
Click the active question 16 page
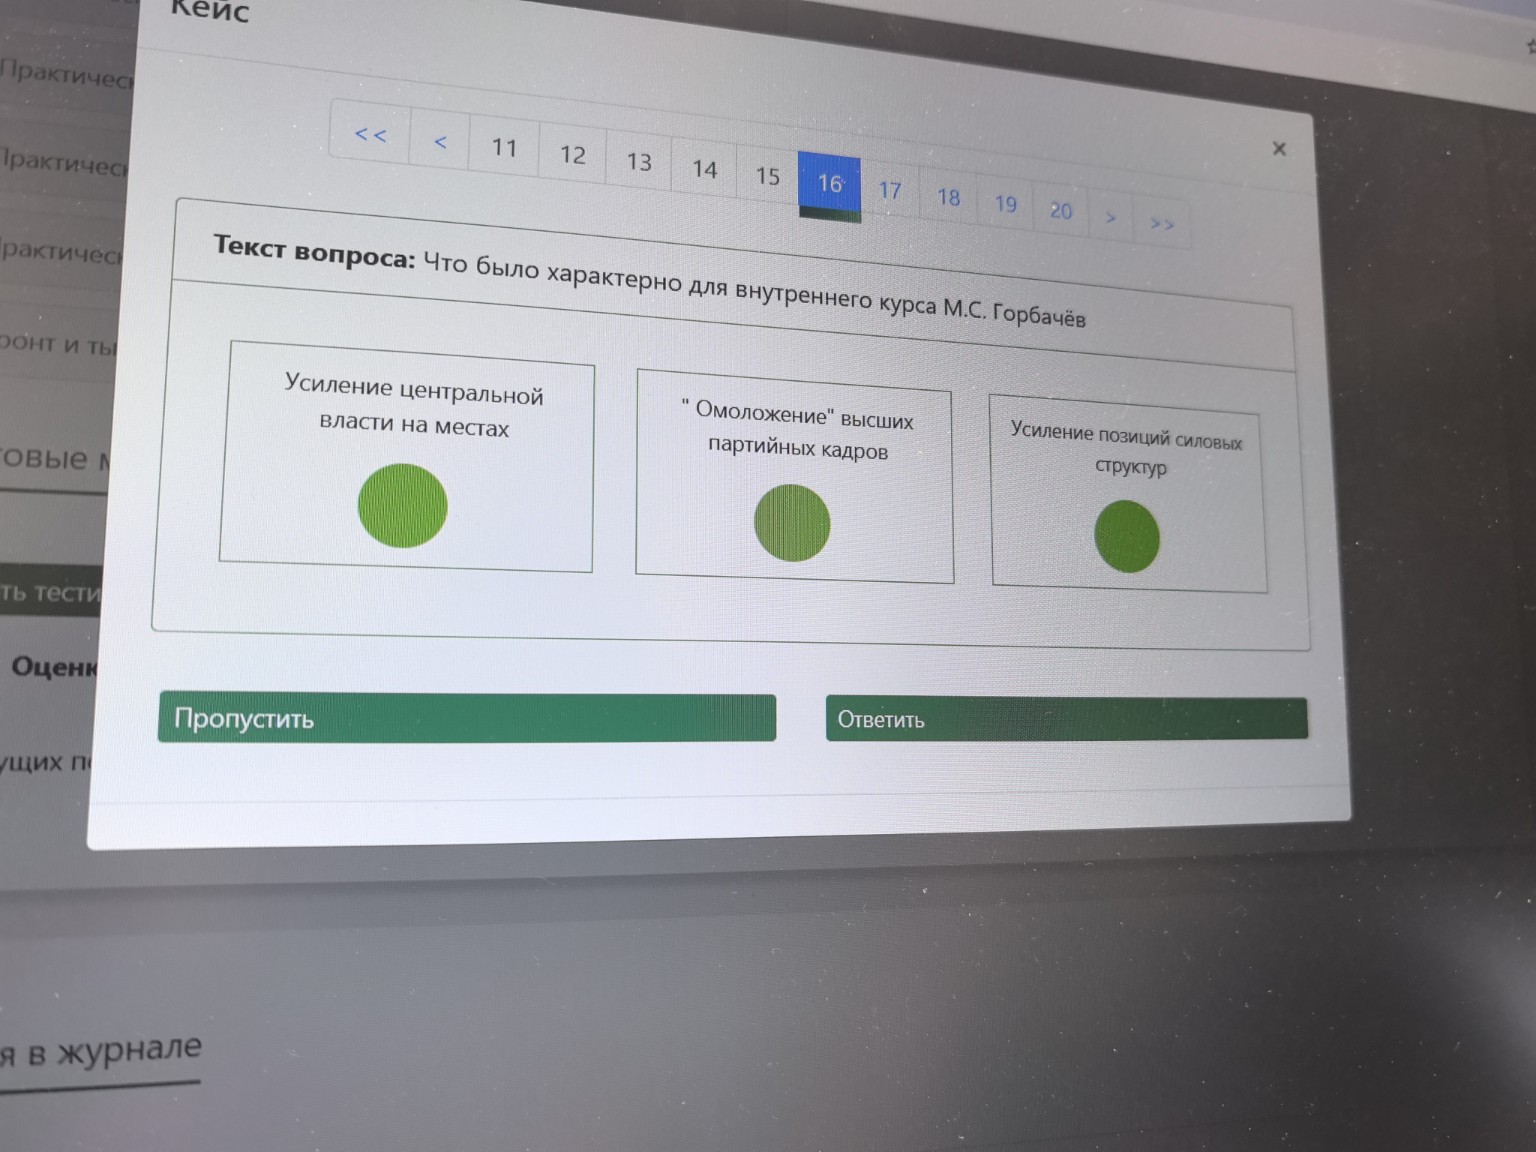[829, 184]
